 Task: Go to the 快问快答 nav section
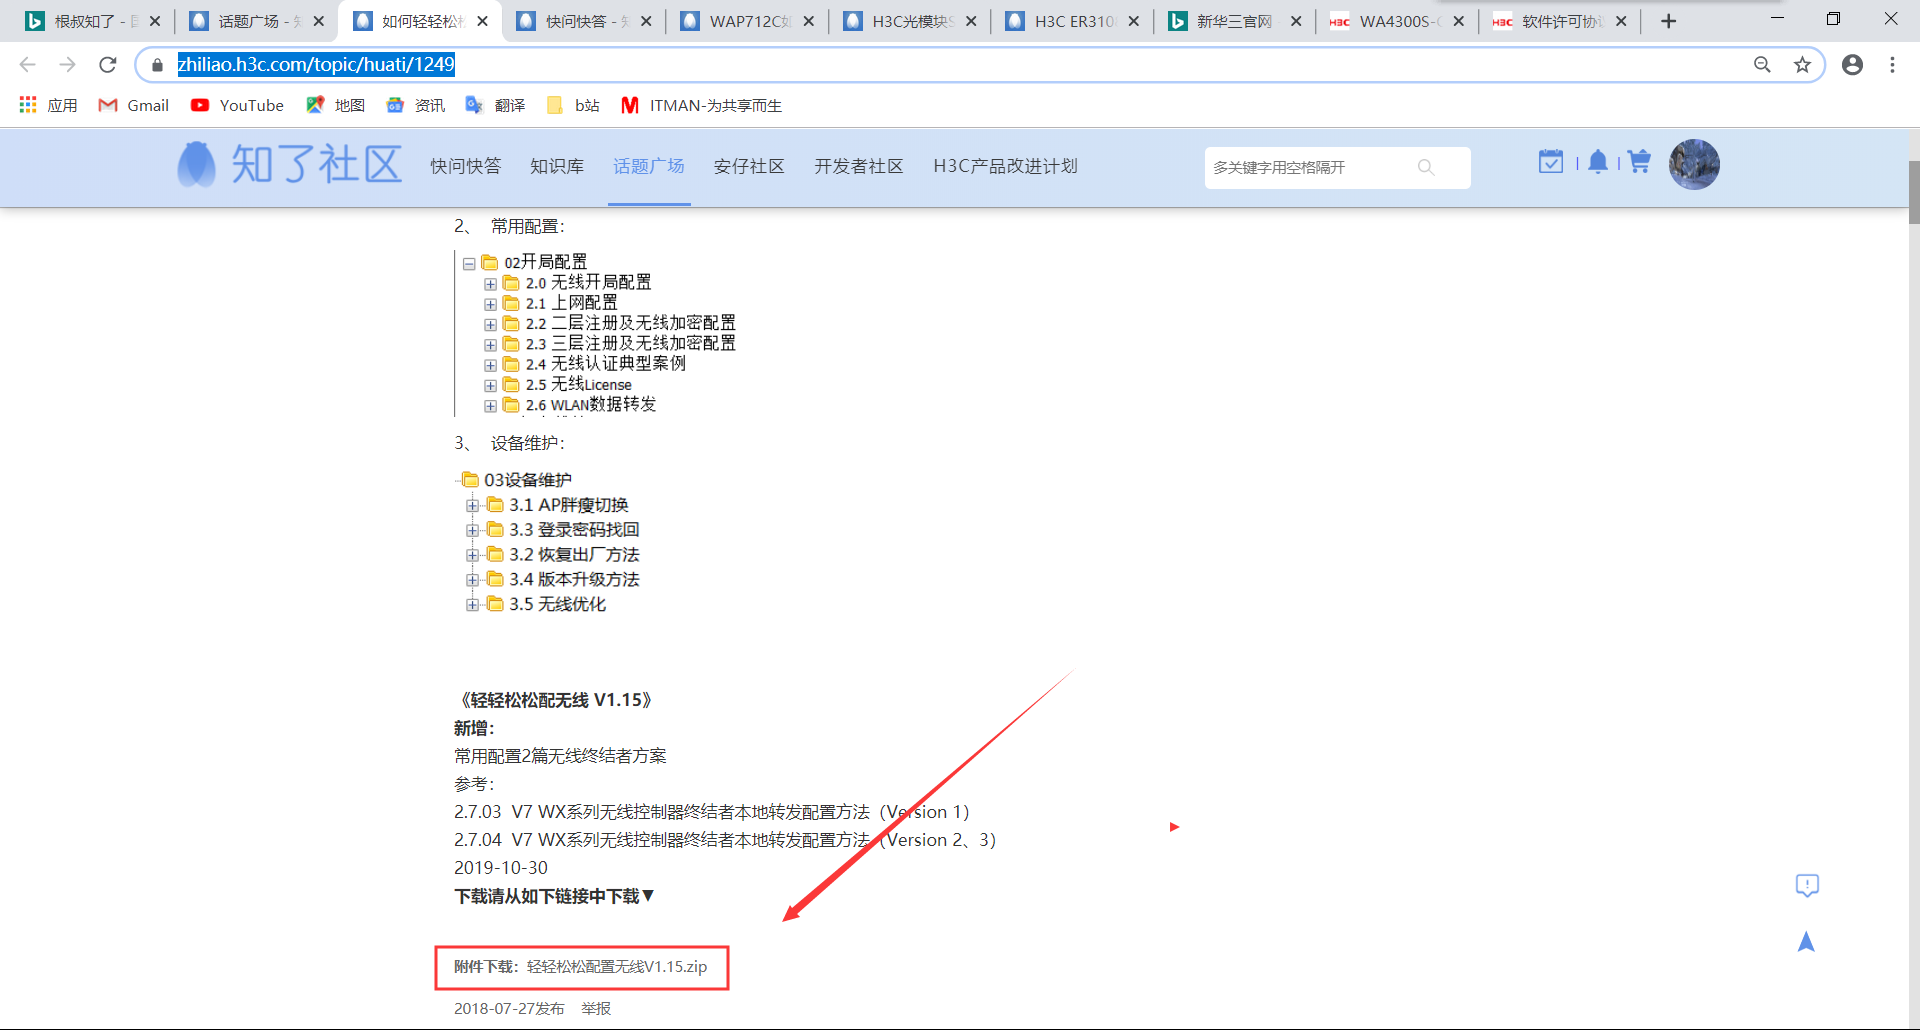[466, 166]
